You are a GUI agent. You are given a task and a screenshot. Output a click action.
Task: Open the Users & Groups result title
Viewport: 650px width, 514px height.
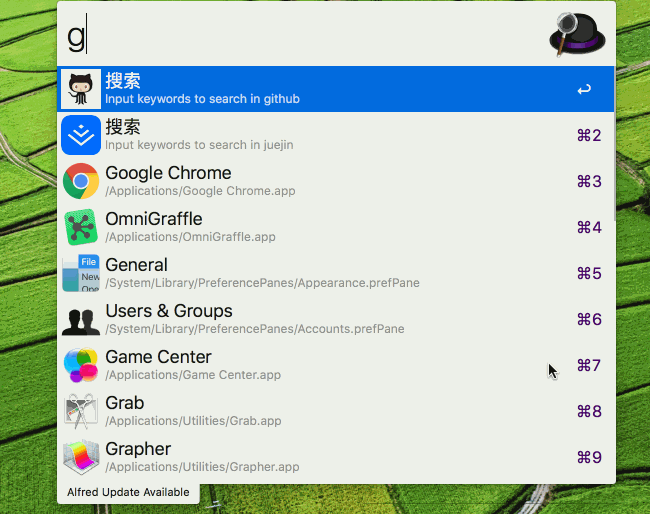[169, 311]
